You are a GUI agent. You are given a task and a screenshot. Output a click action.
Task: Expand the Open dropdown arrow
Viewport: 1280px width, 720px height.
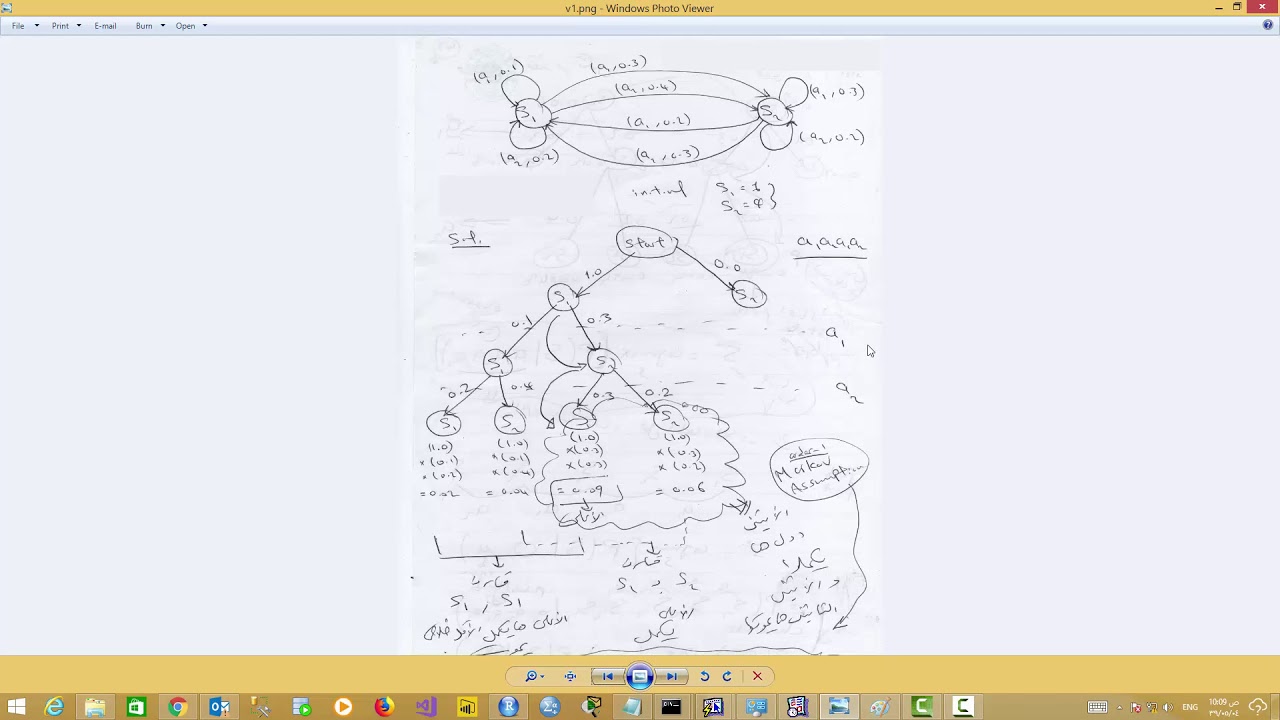coord(204,26)
